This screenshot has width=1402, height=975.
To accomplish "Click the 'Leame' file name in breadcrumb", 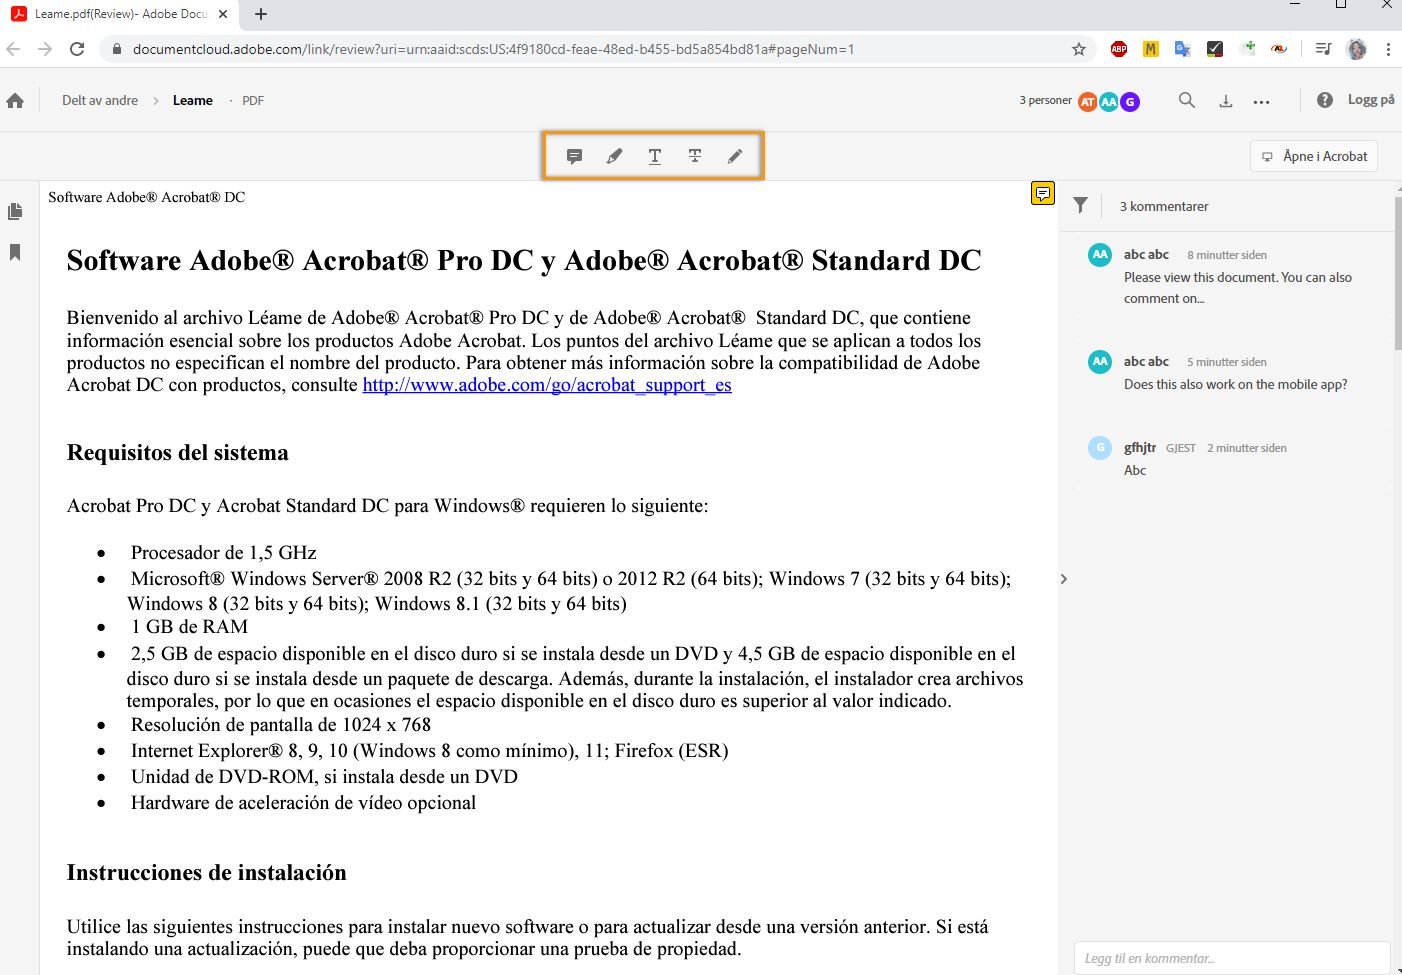I will (192, 100).
